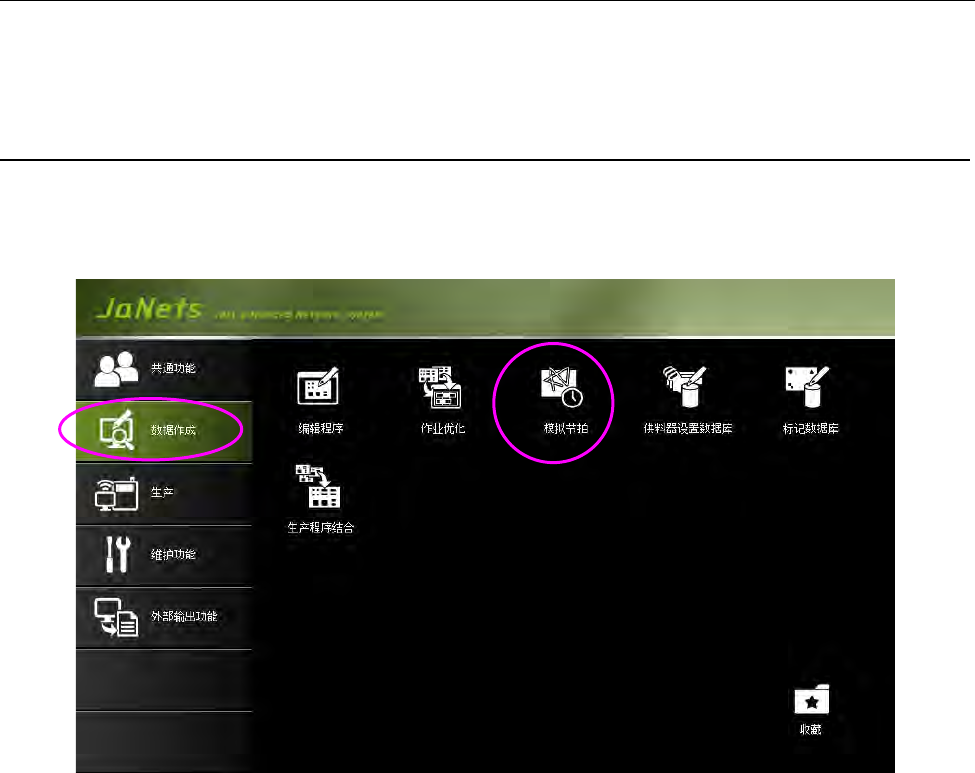
Task: Click the 编辑程序 text label
Action: [321, 428]
